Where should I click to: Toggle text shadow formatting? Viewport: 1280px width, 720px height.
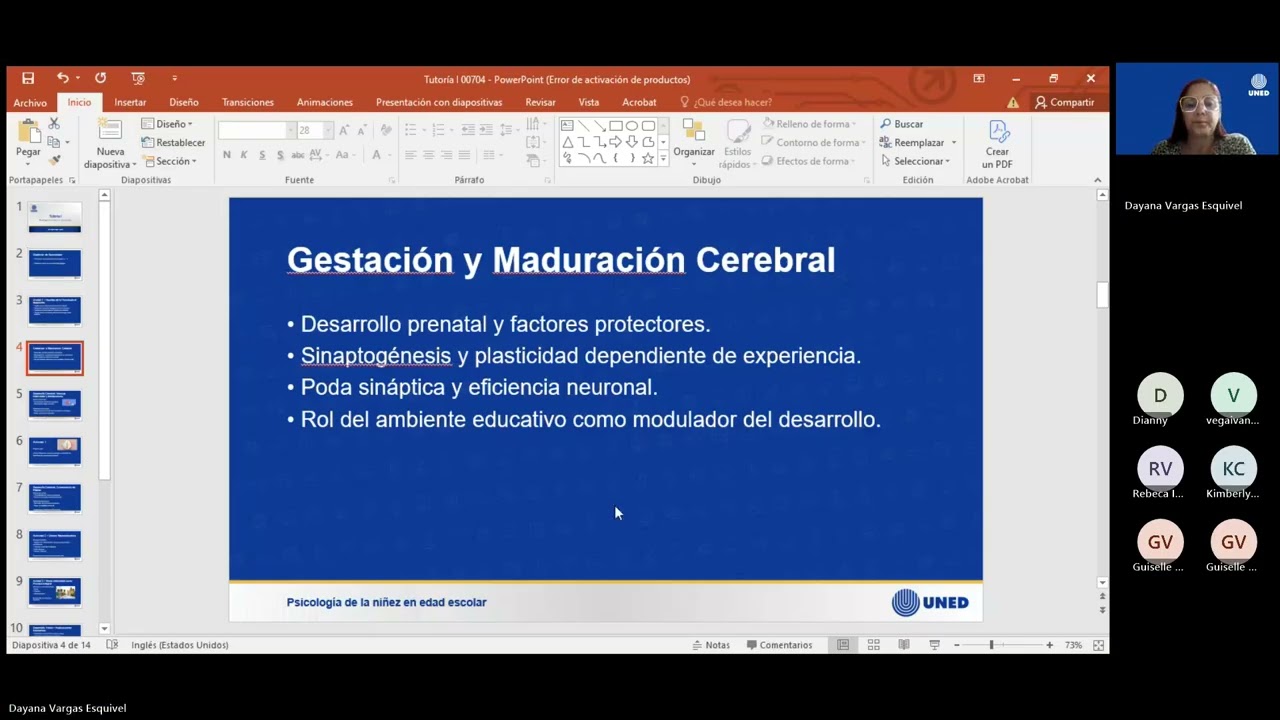coord(280,155)
